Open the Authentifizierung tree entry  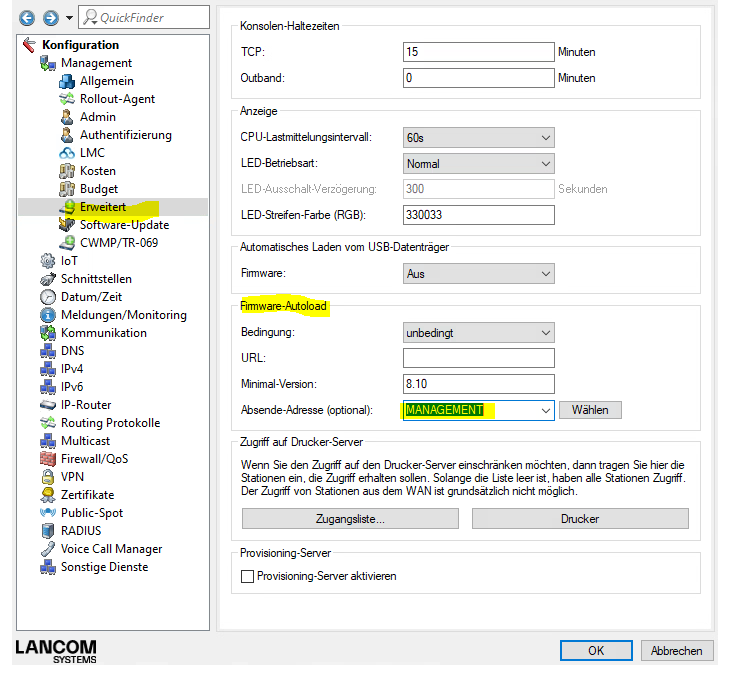pos(125,135)
